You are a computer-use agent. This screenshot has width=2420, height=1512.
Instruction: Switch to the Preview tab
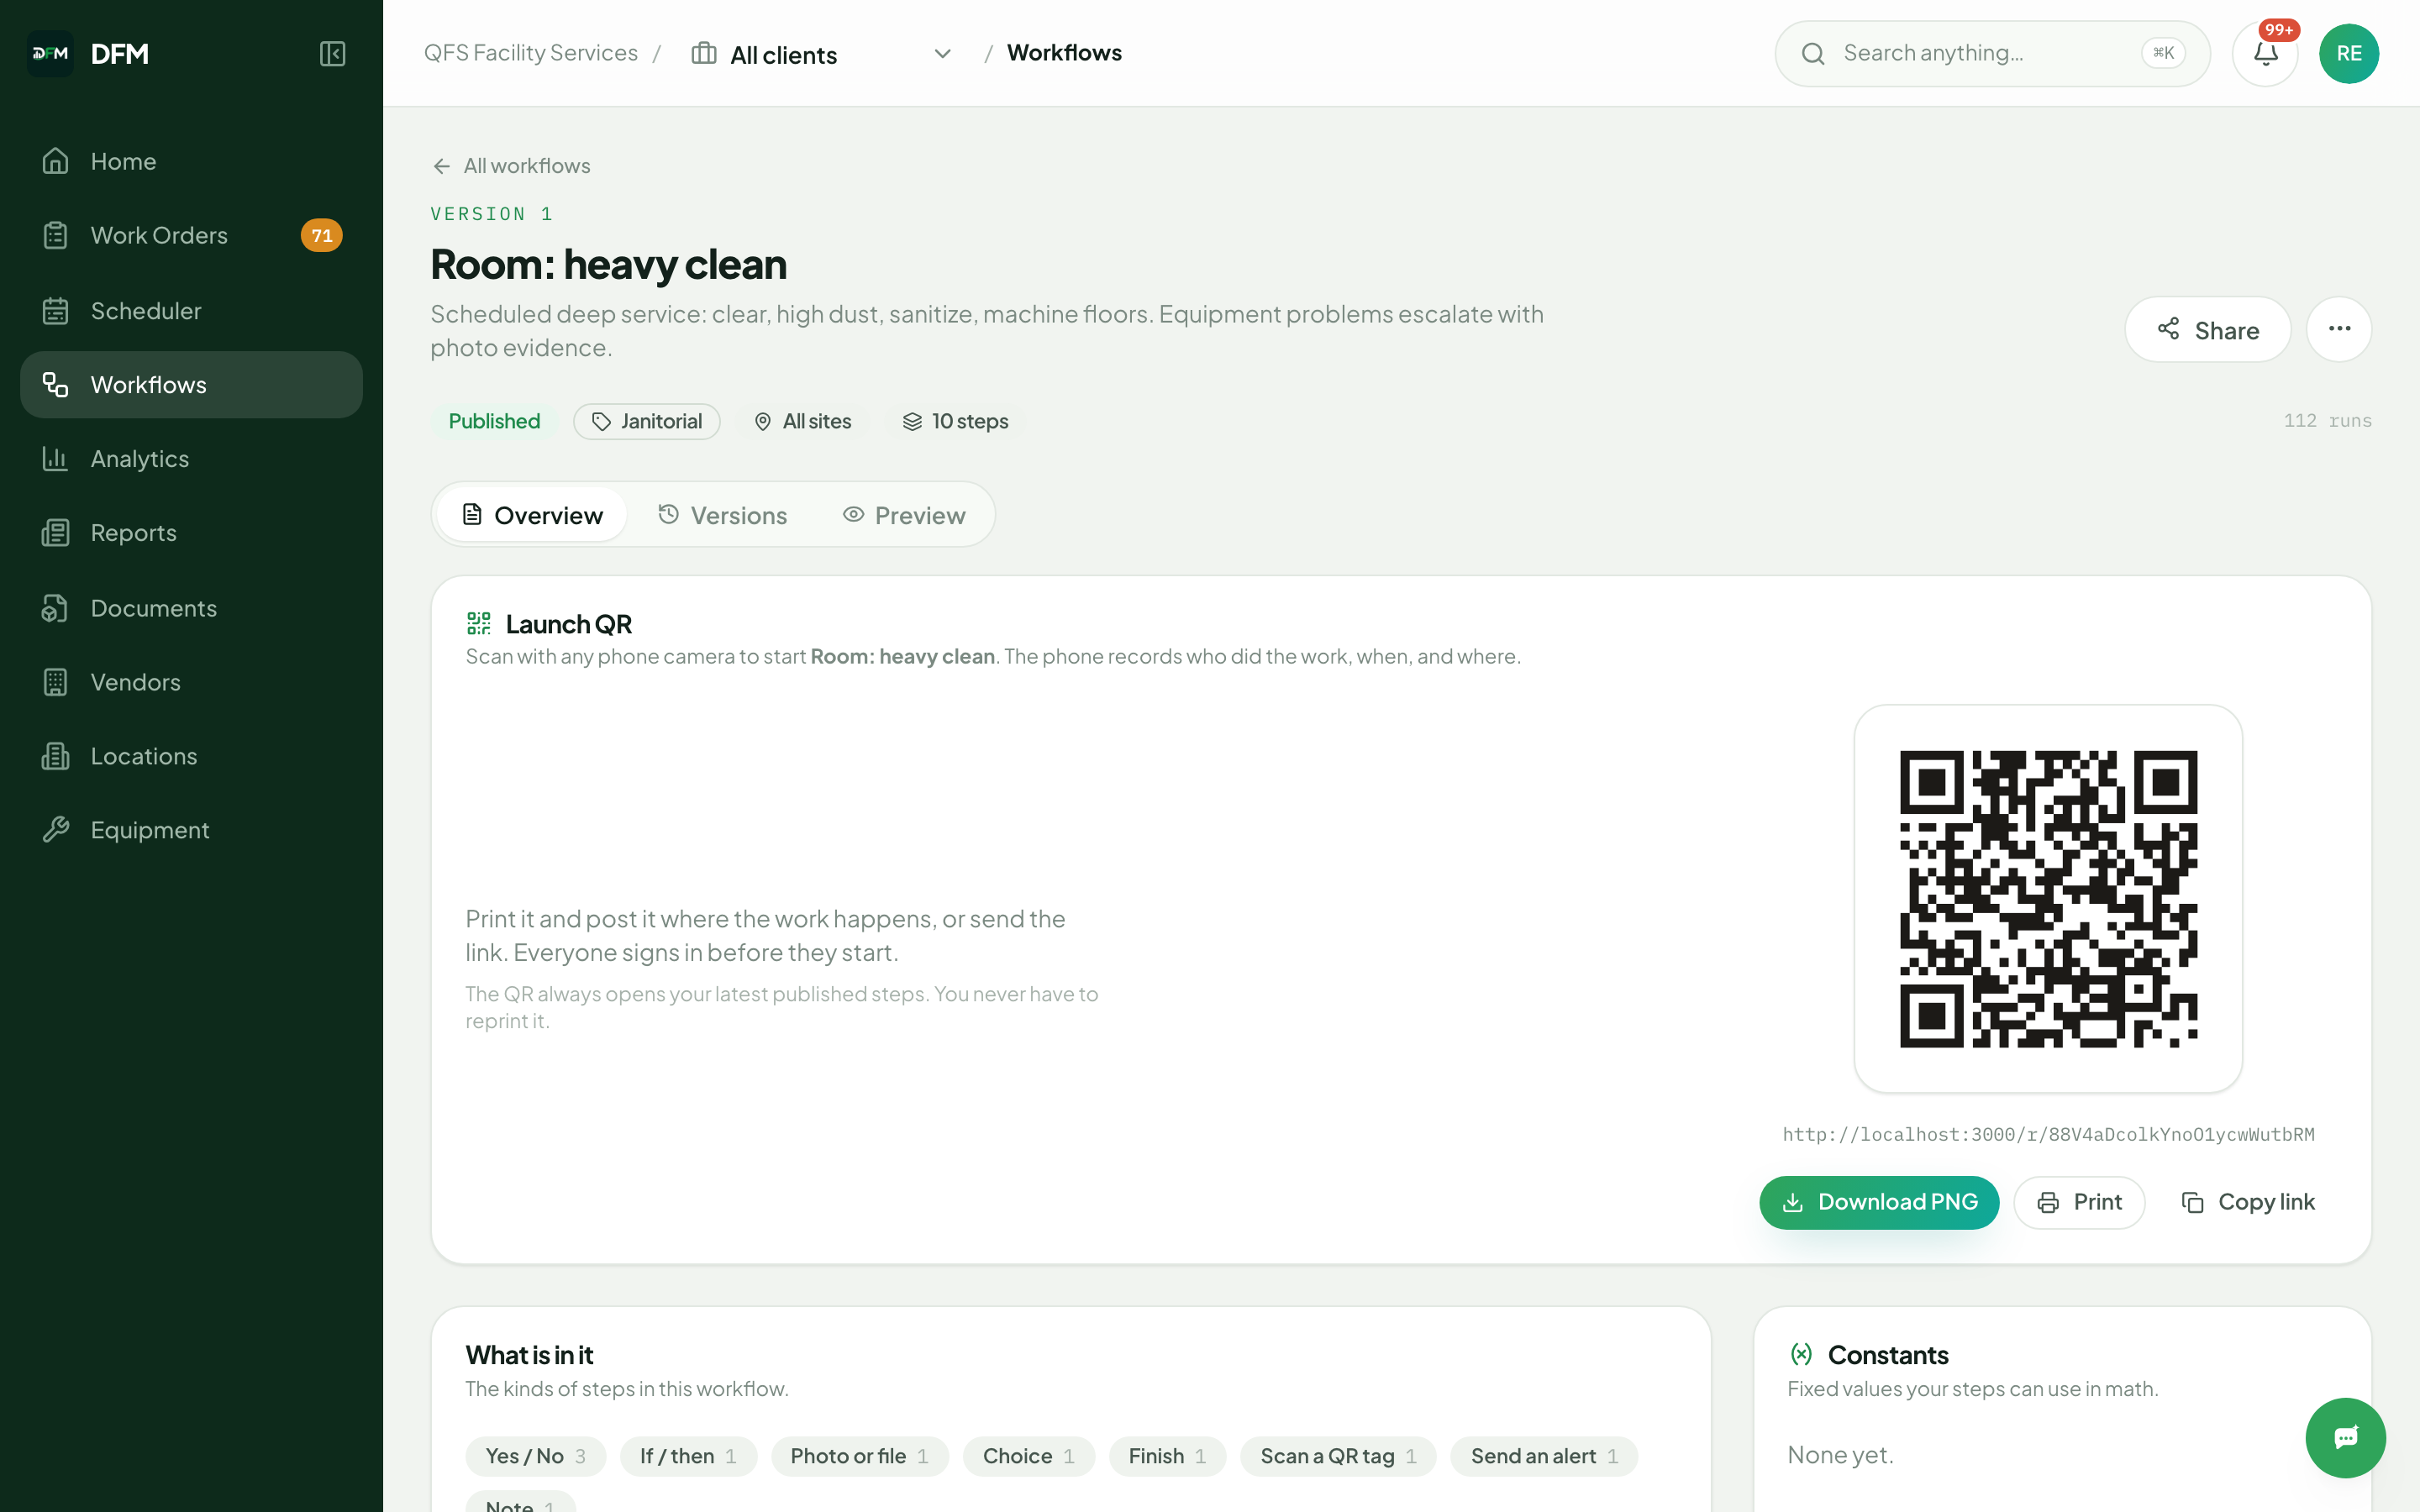coord(904,514)
